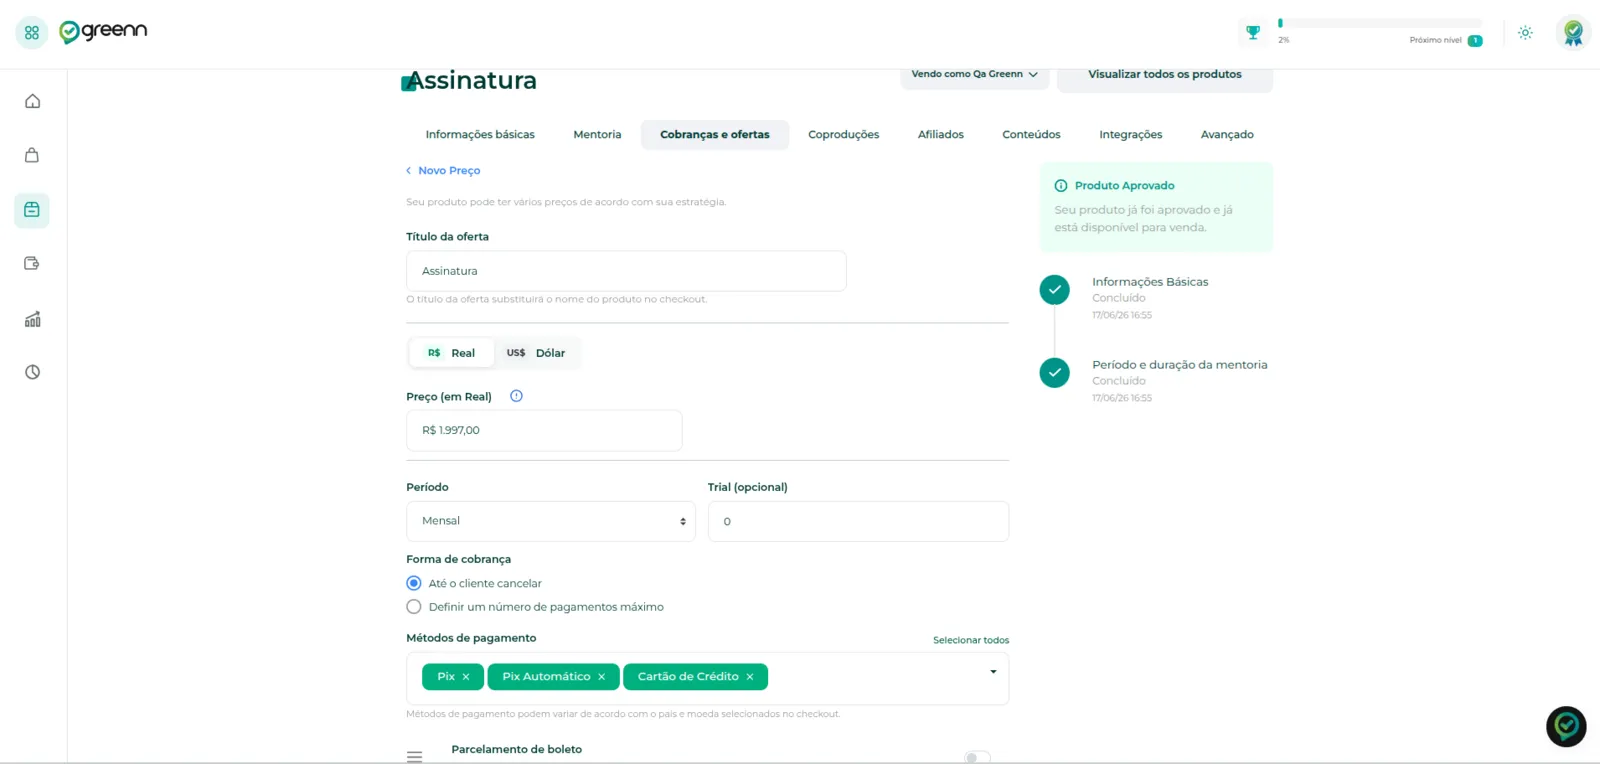Click the drag handle beside Parcelamento de boleto
This screenshot has height=764, width=1600.
[415, 757]
